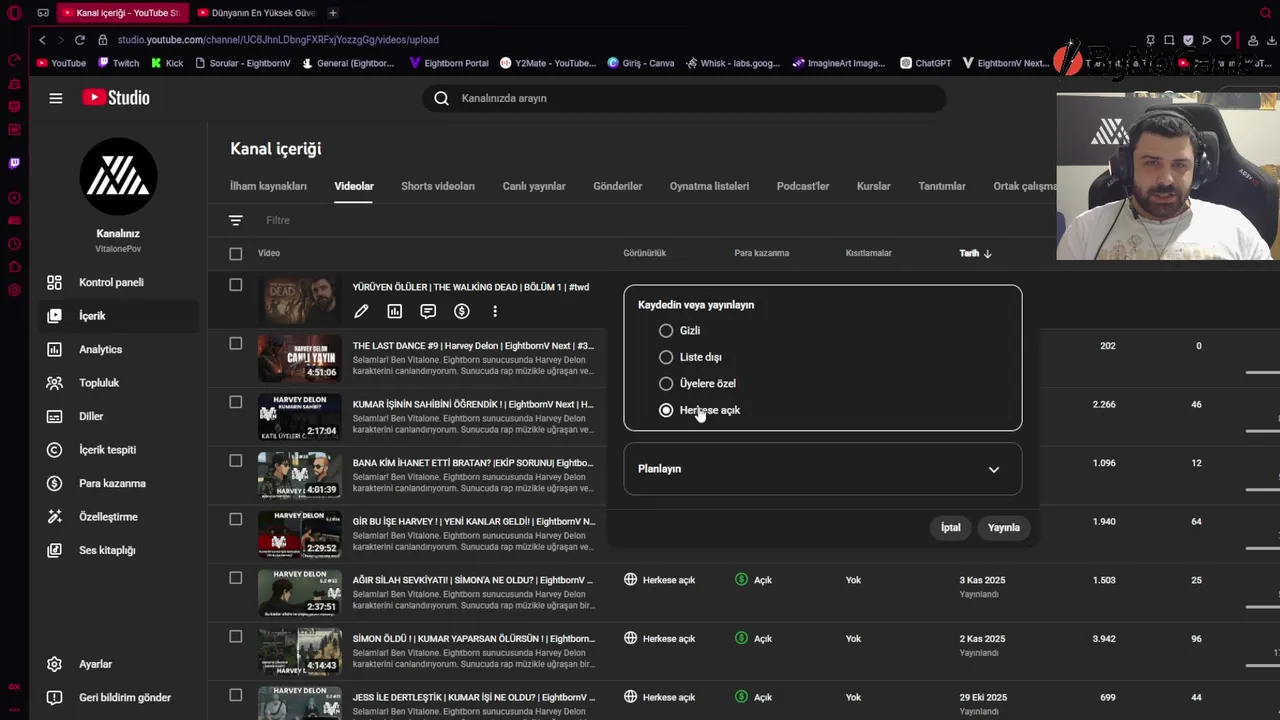Select the Liste dışı radio option
The height and width of the screenshot is (720, 1280).
[666, 357]
